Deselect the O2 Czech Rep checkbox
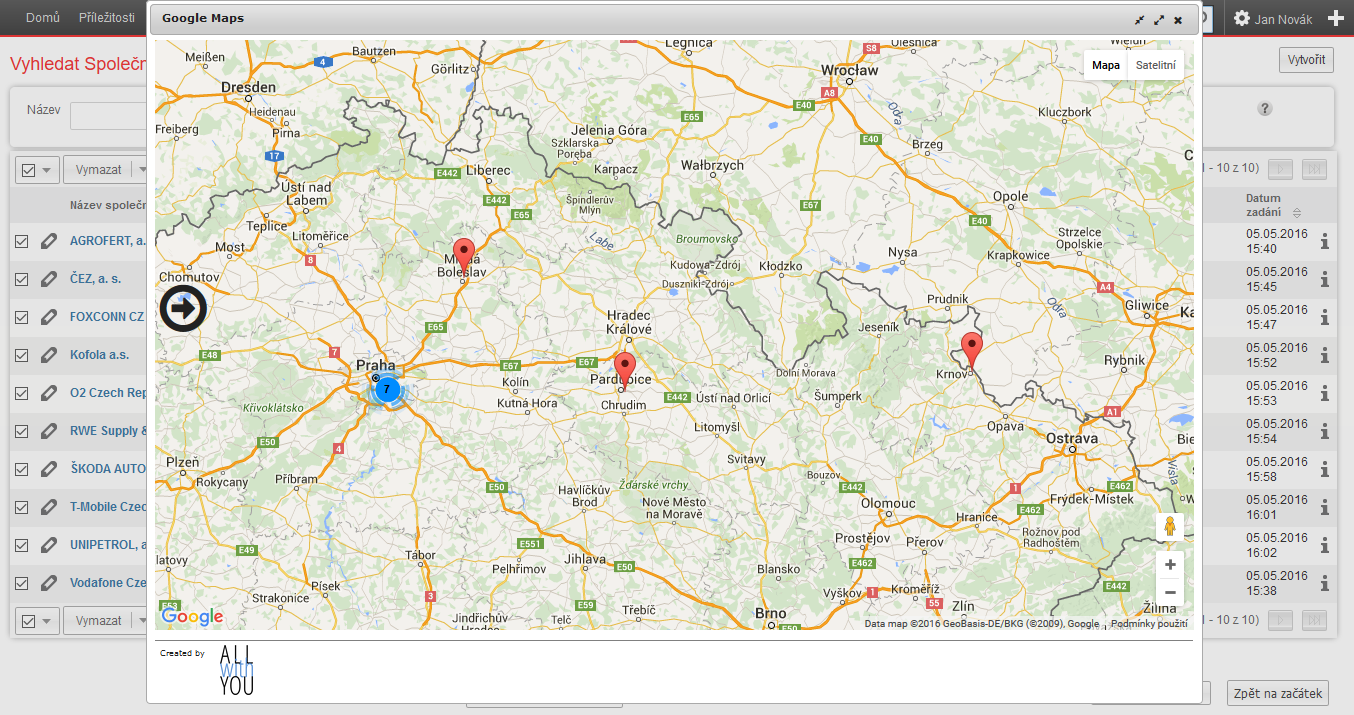 point(22,393)
